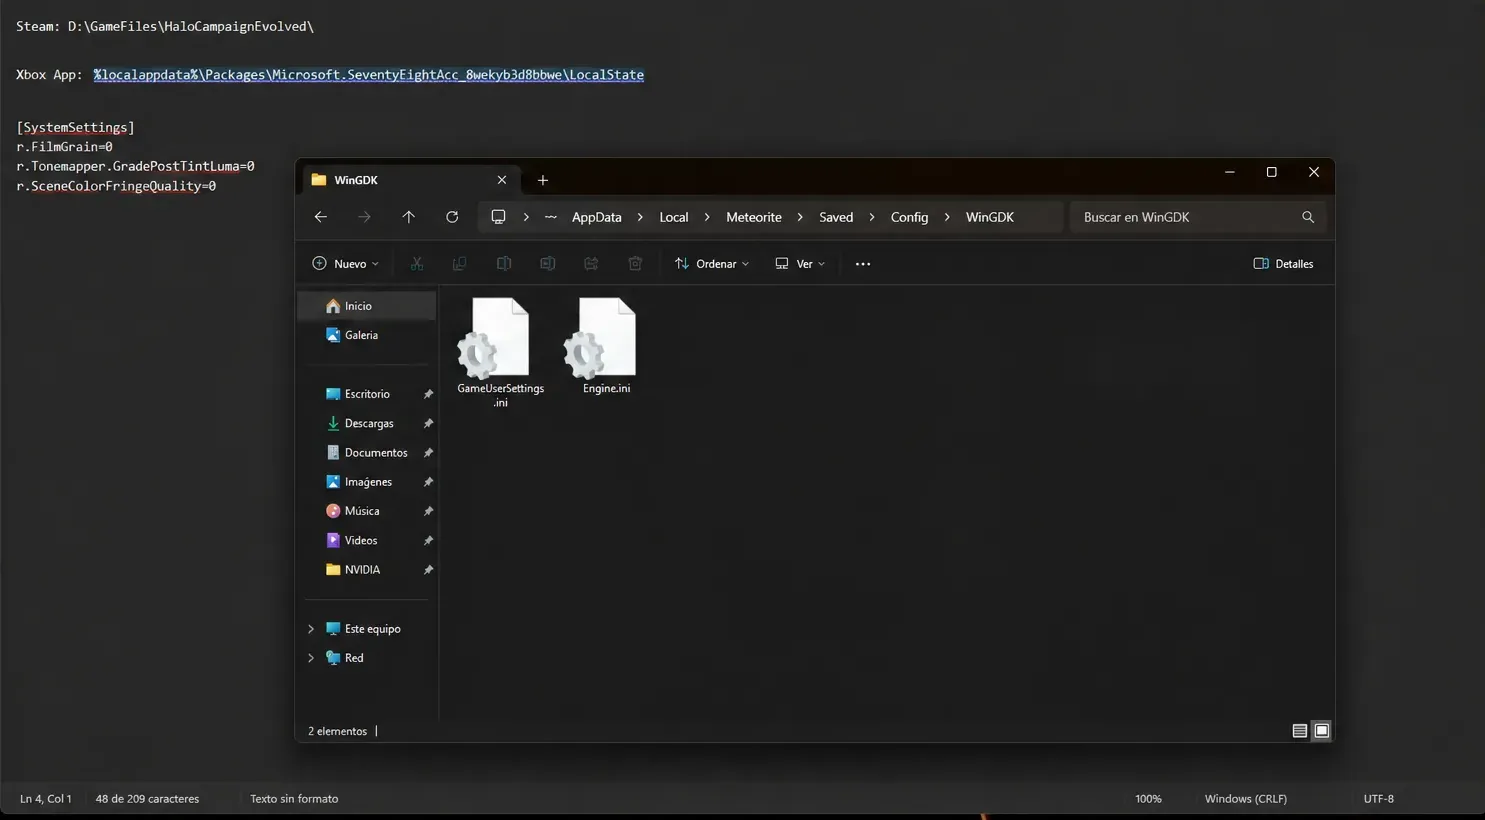Open the Nuevo new item menu
The height and width of the screenshot is (820, 1485).
tap(345, 264)
